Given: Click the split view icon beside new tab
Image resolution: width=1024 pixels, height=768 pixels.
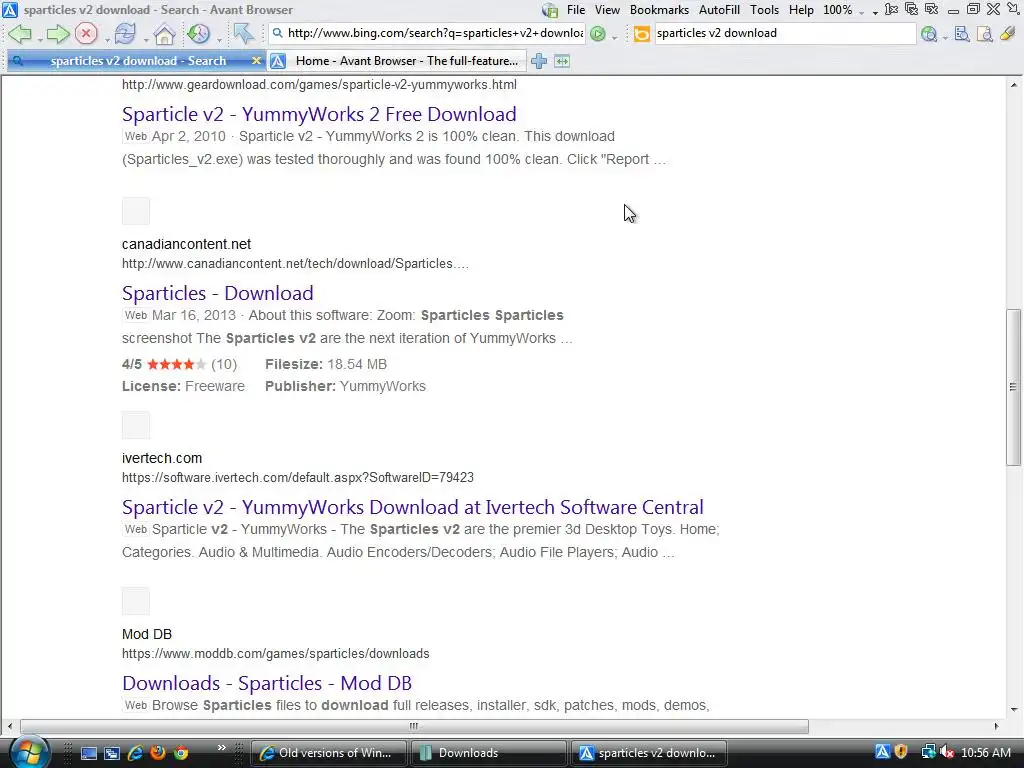Looking at the screenshot, I should (x=562, y=61).
